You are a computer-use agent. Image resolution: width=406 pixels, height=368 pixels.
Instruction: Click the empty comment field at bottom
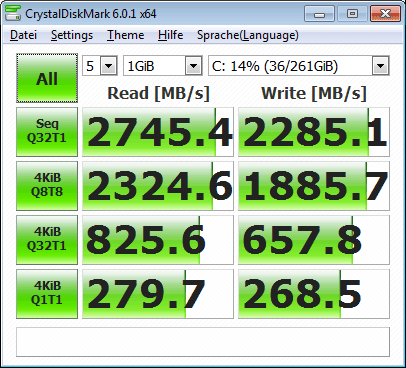point(203,342)
